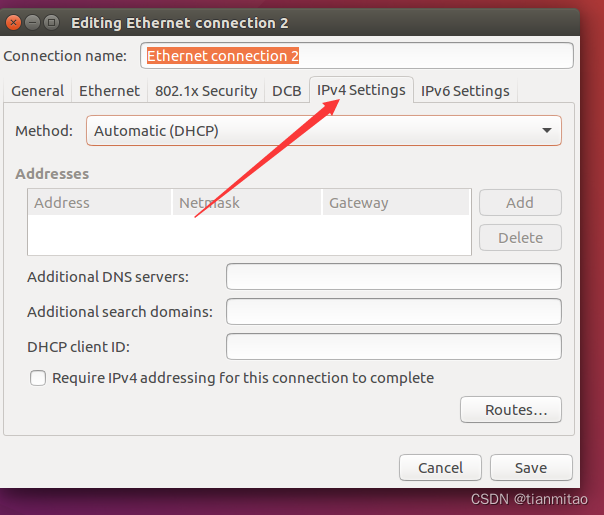Screen dimensions: 604x515
Task: Click the Additional search domains field
Action: point(393,311)
